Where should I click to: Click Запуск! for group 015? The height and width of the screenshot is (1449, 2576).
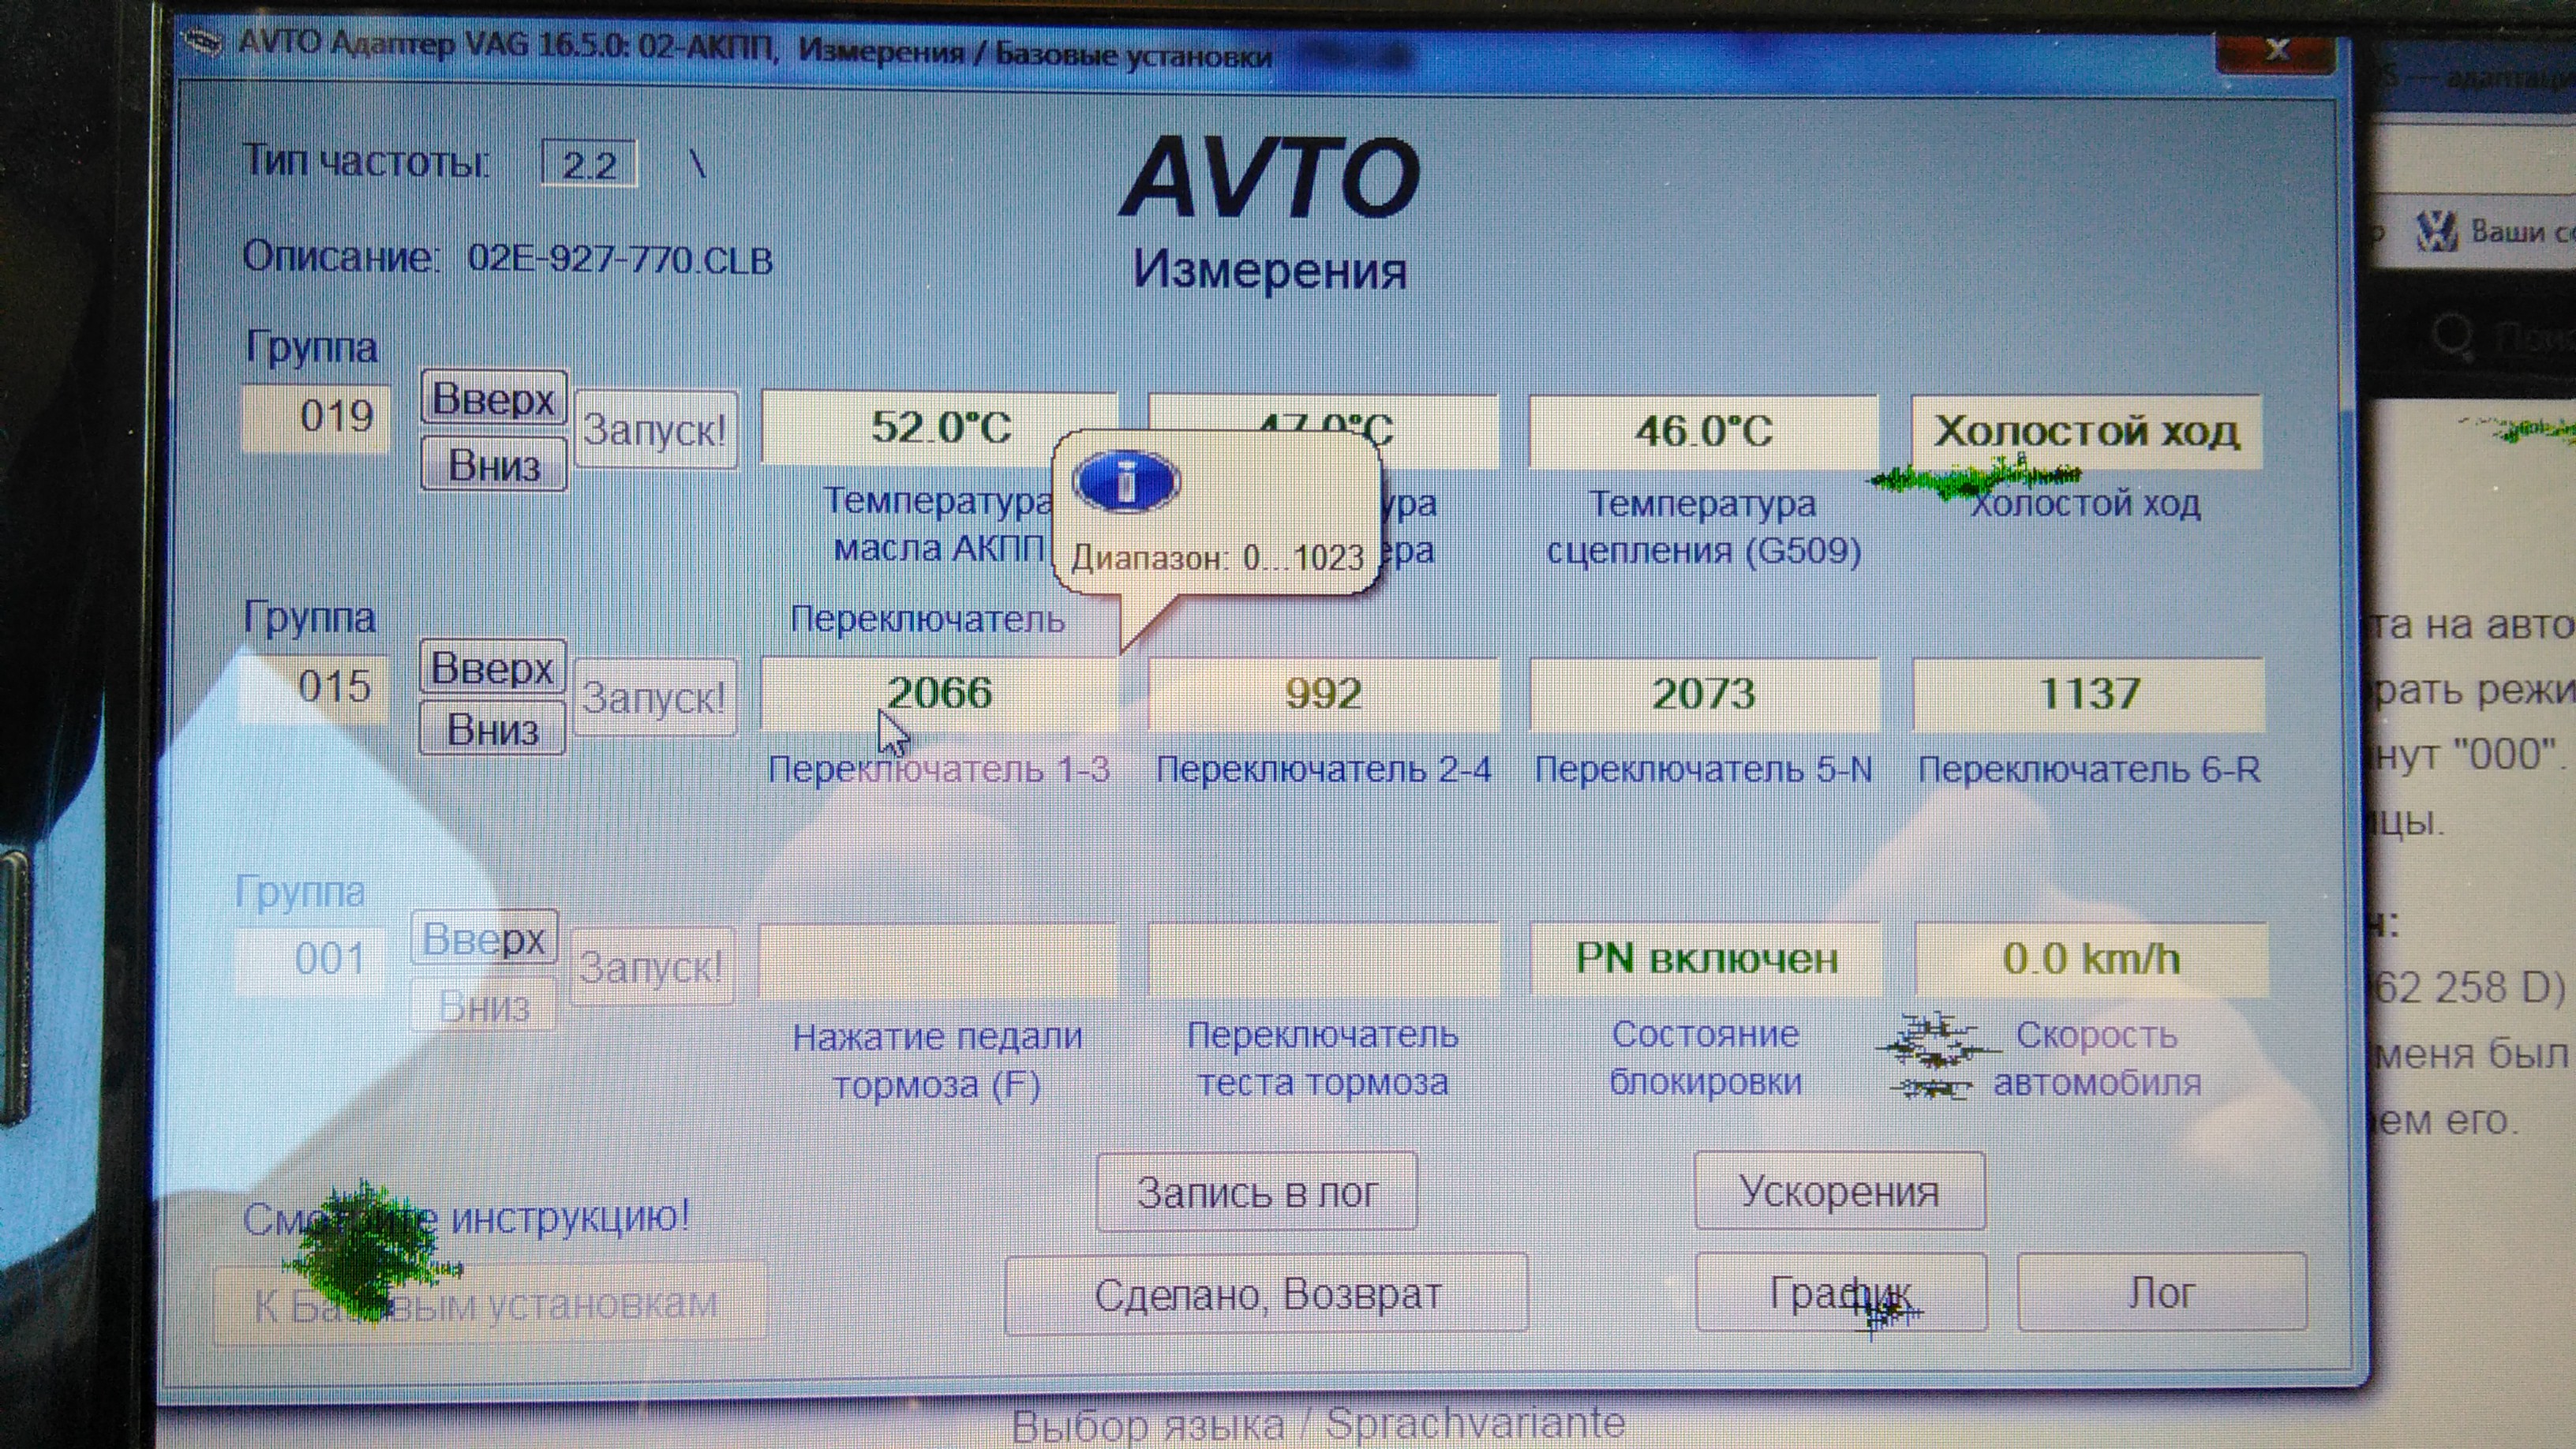click(654, 697)
